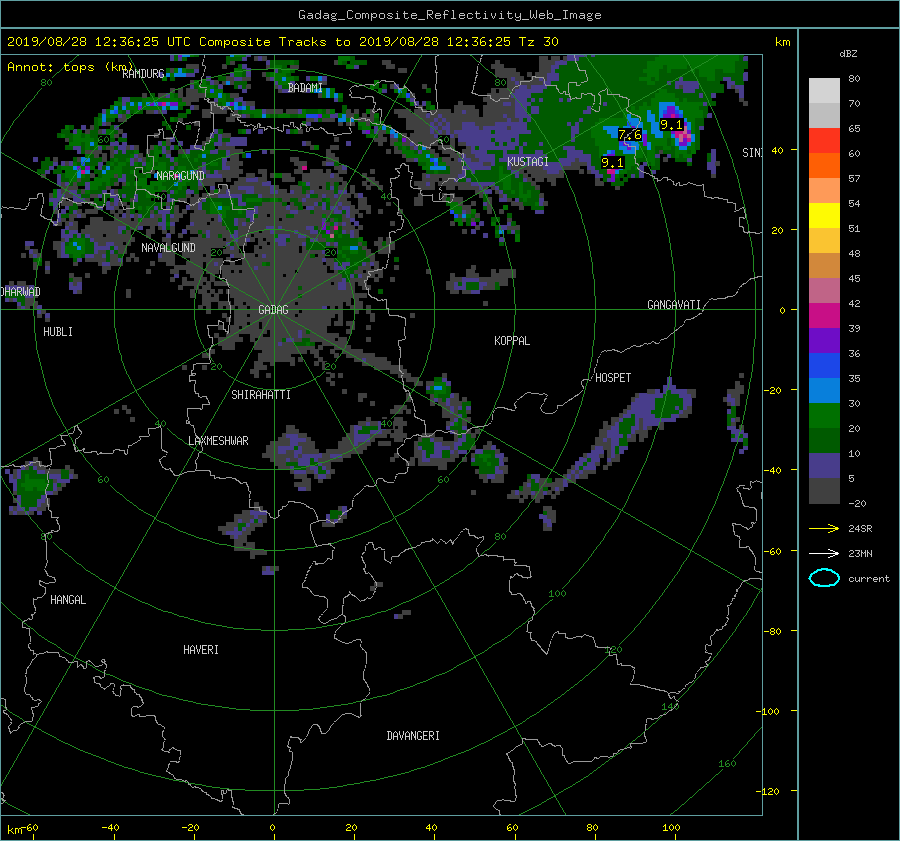Viewport: 900px width, 841px height.
Task: Click the KOPPAL town label
Action: (512, 341)
